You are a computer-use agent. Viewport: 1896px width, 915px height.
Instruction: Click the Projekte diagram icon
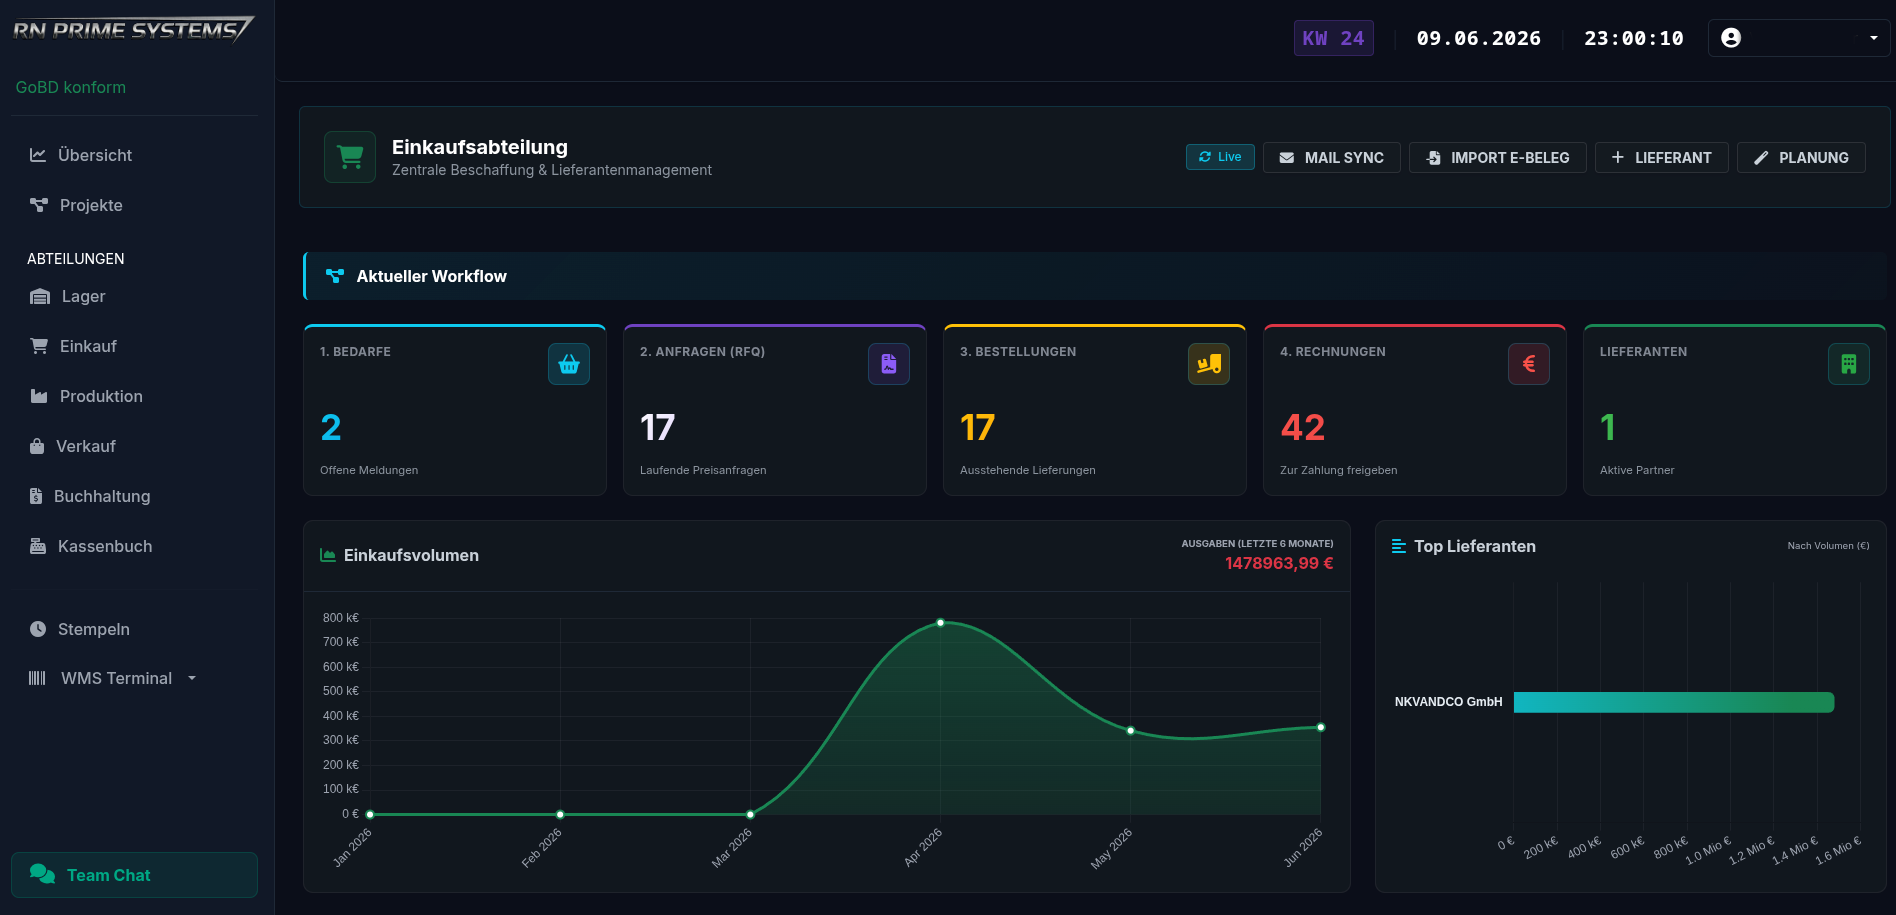(x=39, y=205)
